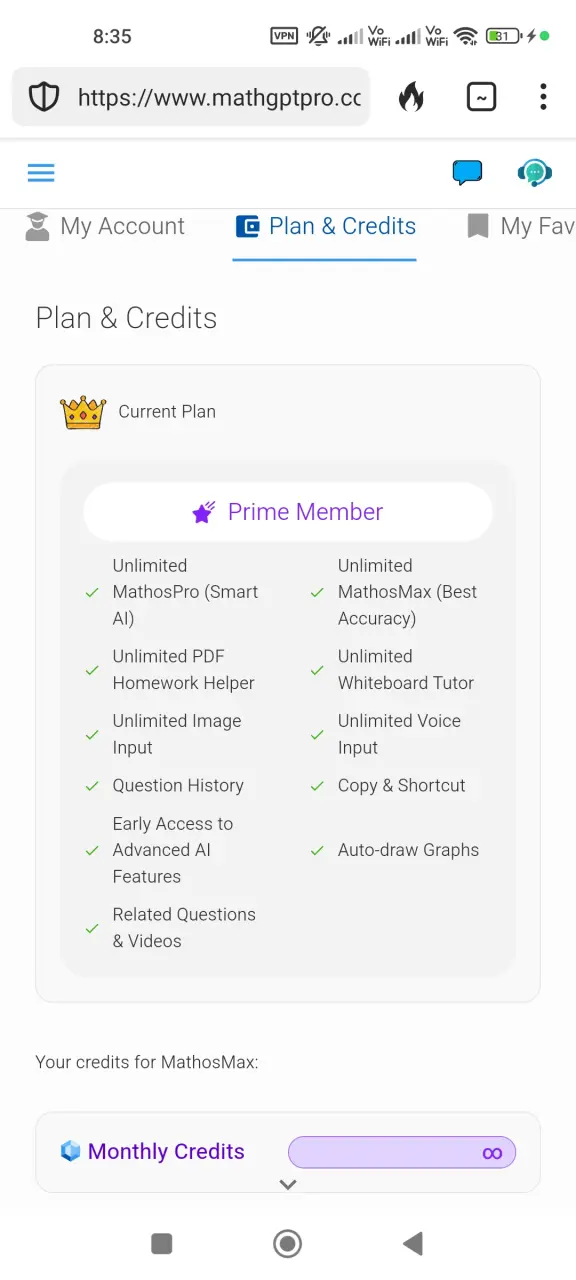Tap the Android home button
This screenshot has width=576, height=1280.
[288, 1243]
